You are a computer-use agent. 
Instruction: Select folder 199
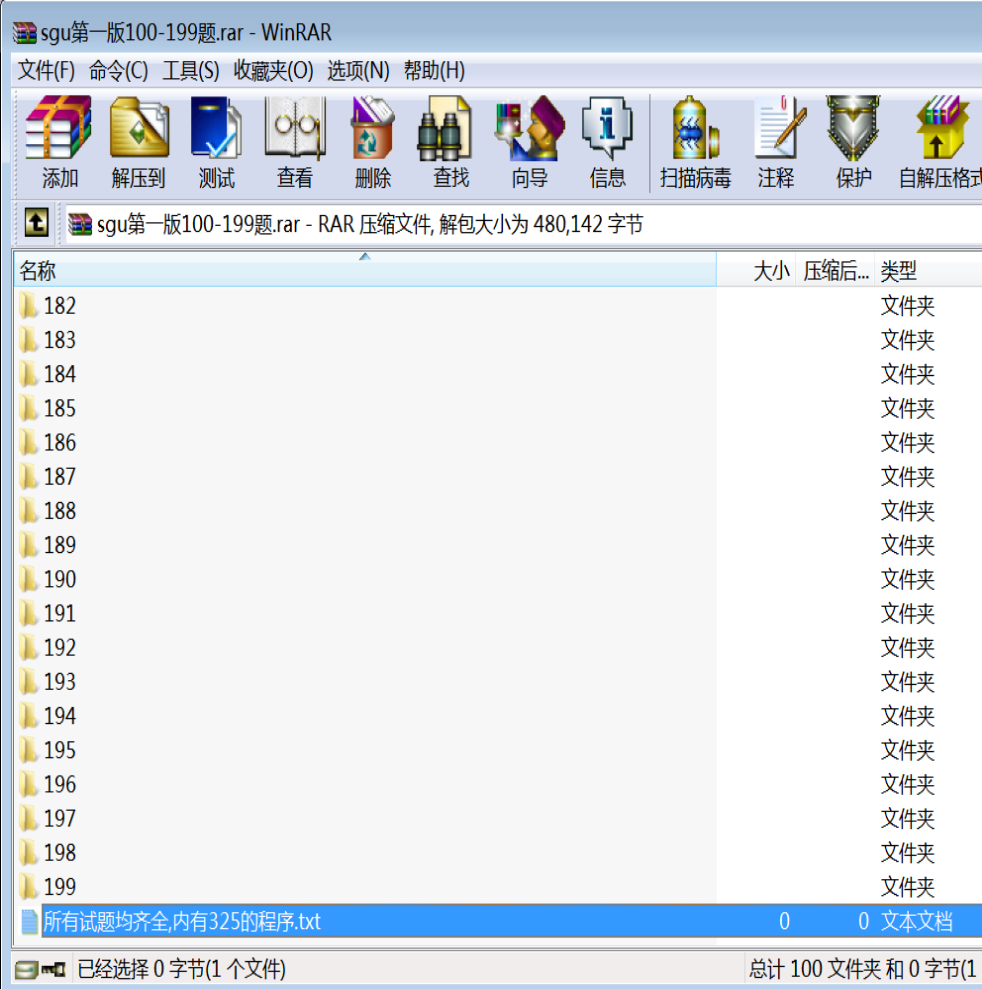click(60, 887)
